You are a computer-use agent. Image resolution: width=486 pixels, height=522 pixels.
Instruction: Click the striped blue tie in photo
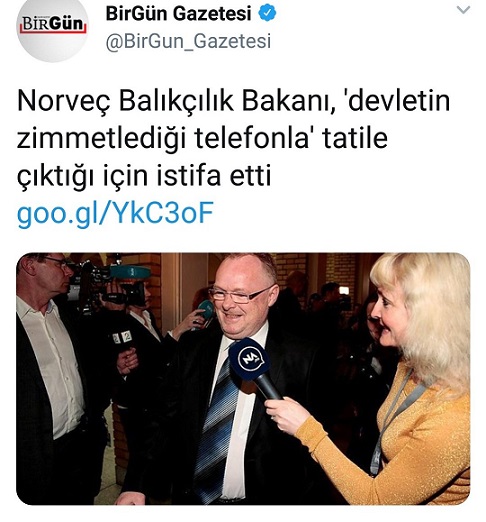[216, 427]
